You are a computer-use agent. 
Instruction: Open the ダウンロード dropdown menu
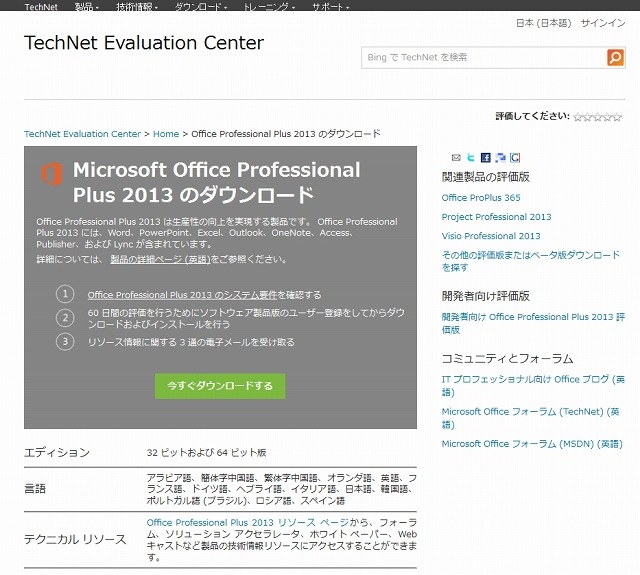click(x=201, y=7)
